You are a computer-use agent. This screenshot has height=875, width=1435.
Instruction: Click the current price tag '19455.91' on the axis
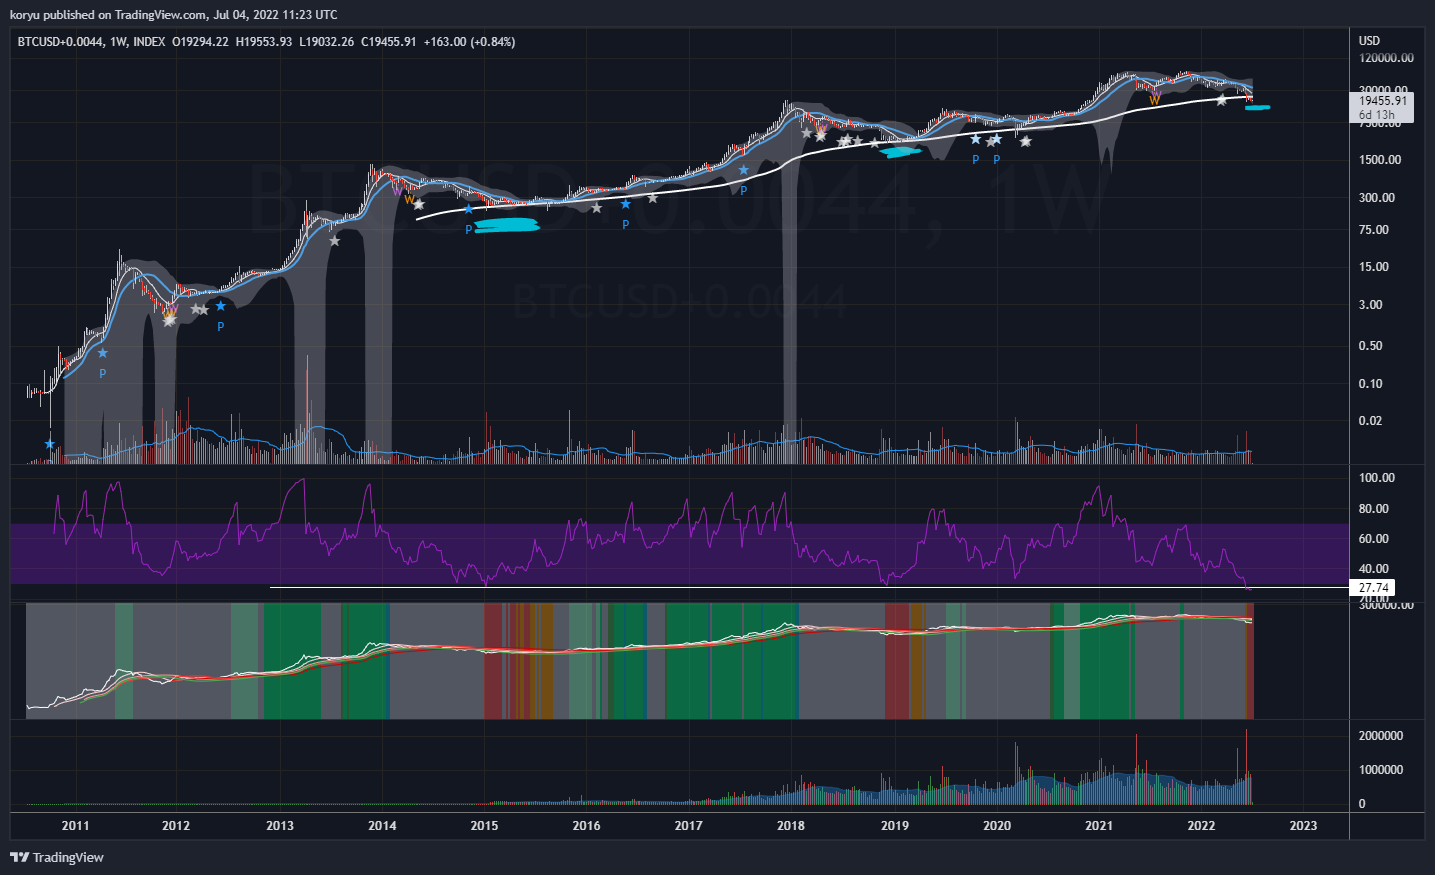pyautogui.click(x=1383, y=100)
